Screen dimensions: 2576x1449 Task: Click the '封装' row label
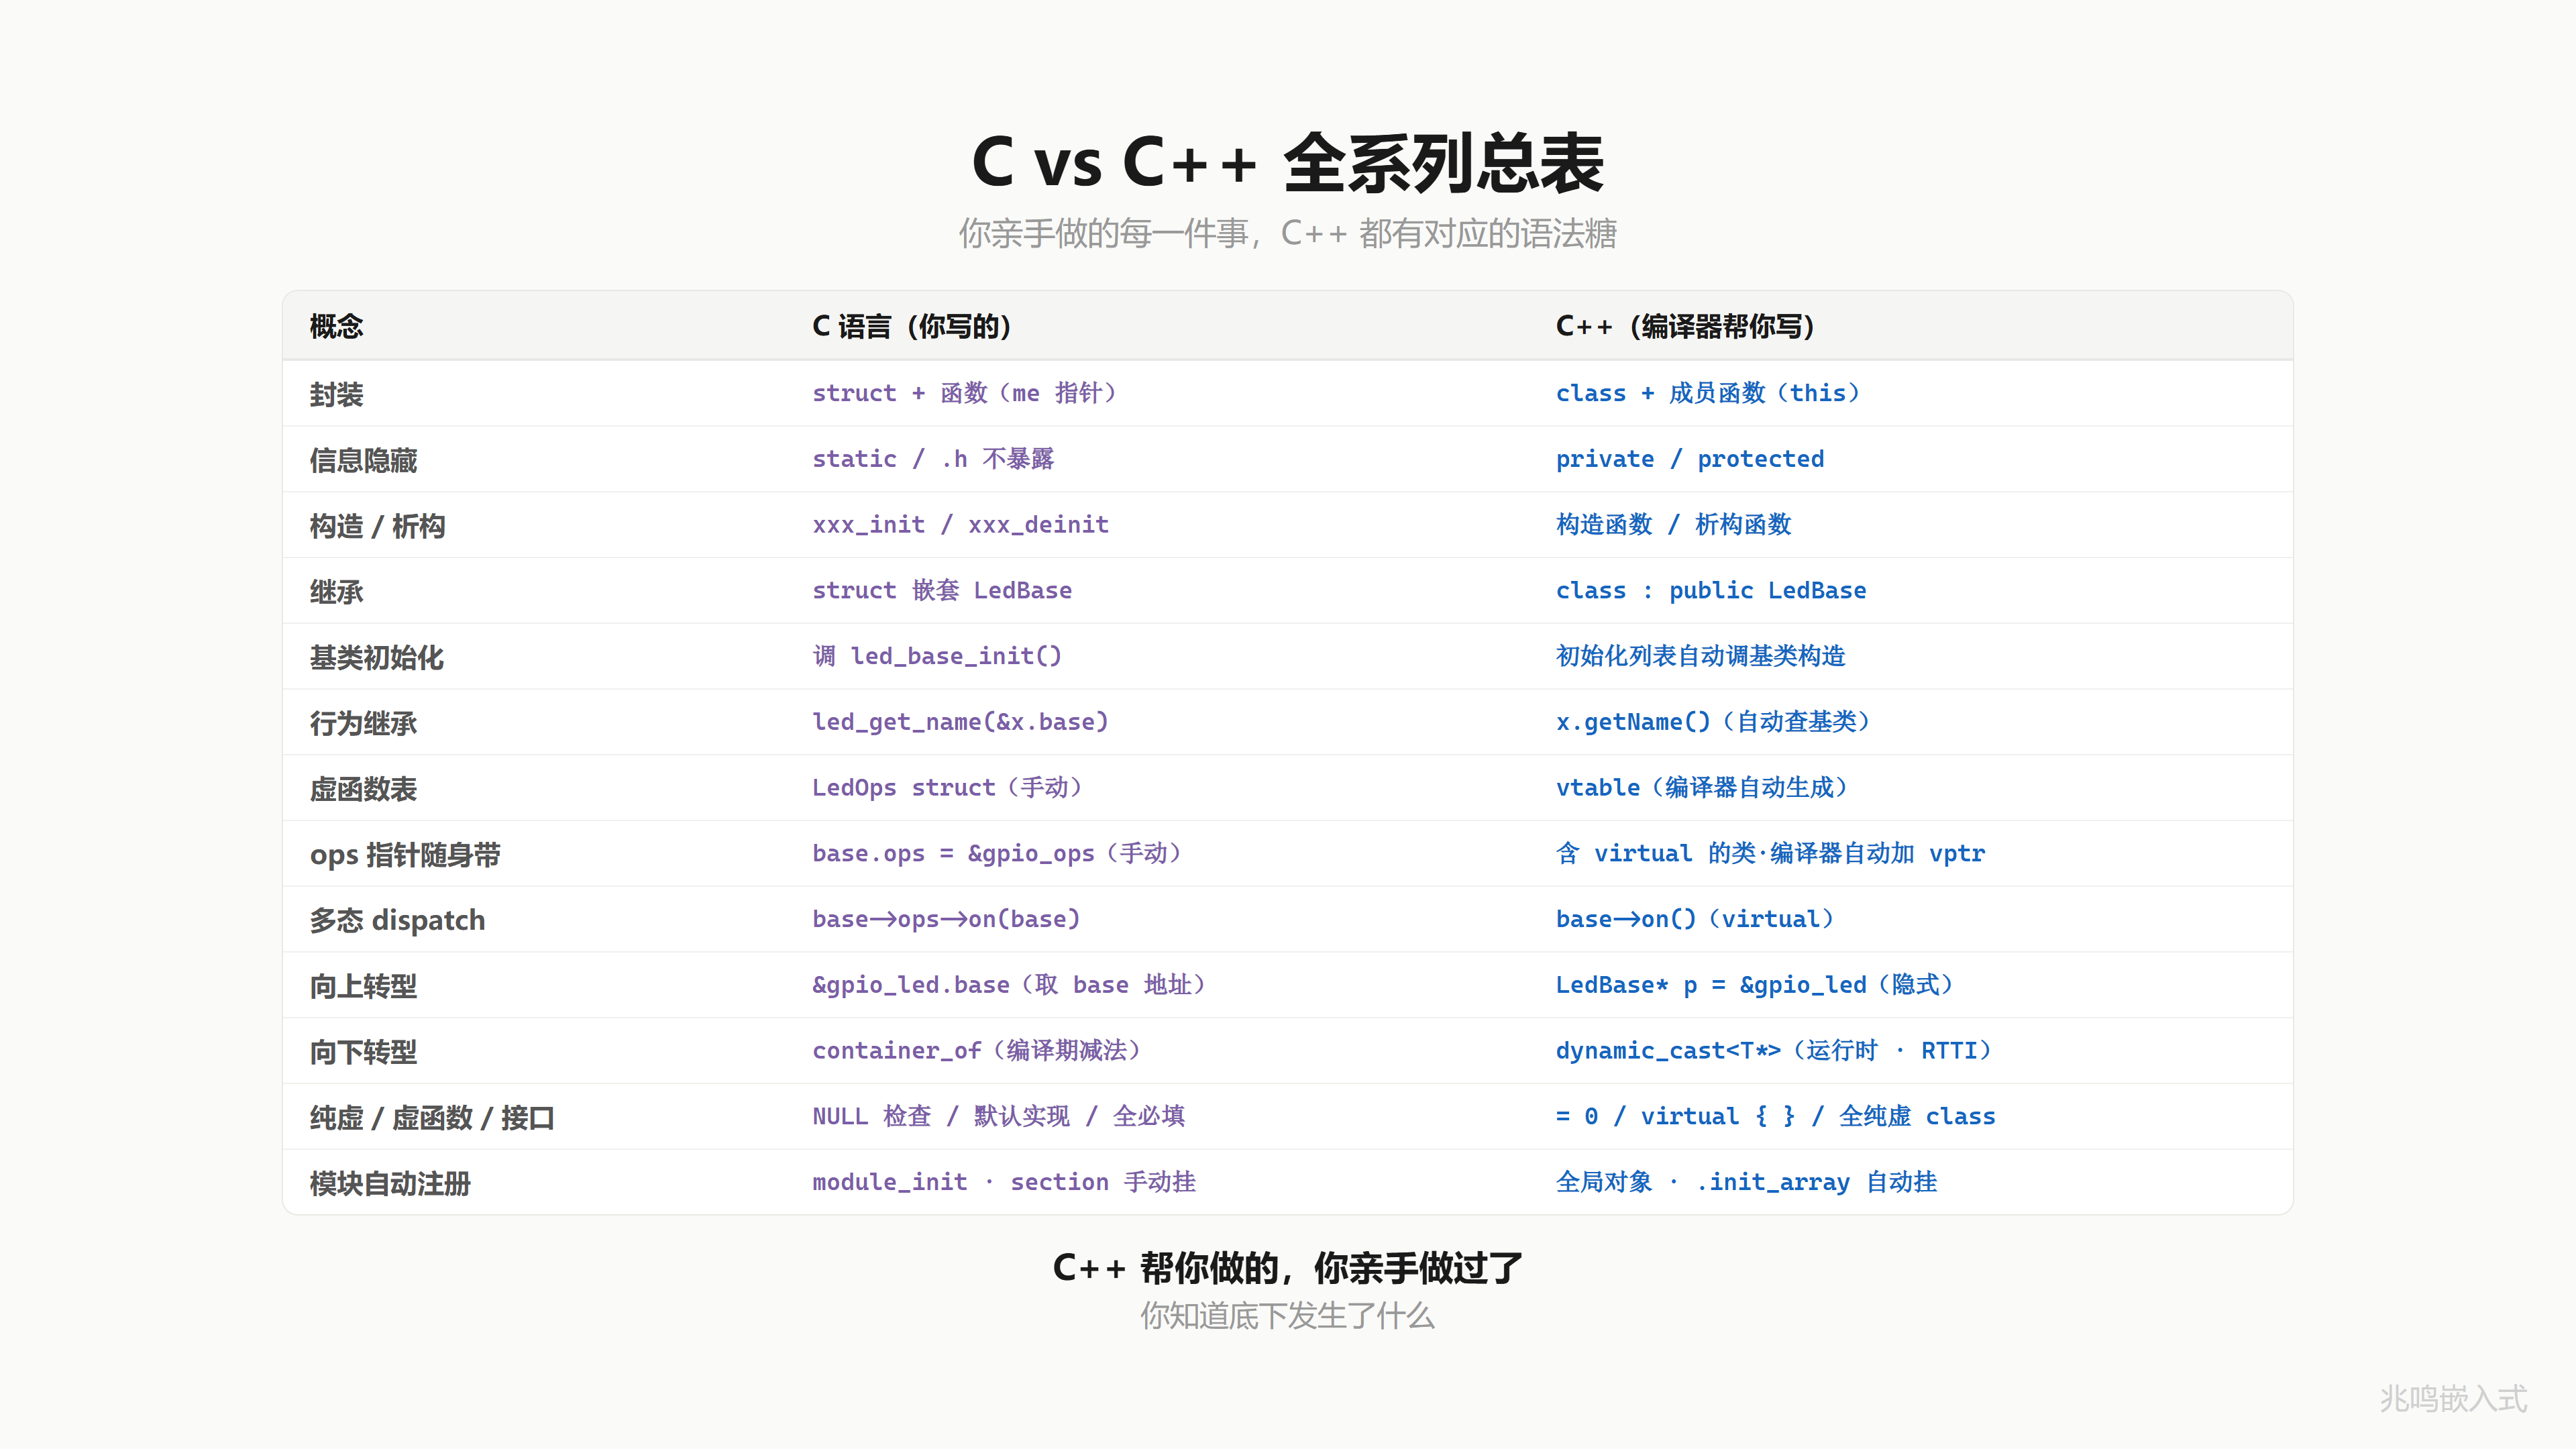(x=336, y=394)
